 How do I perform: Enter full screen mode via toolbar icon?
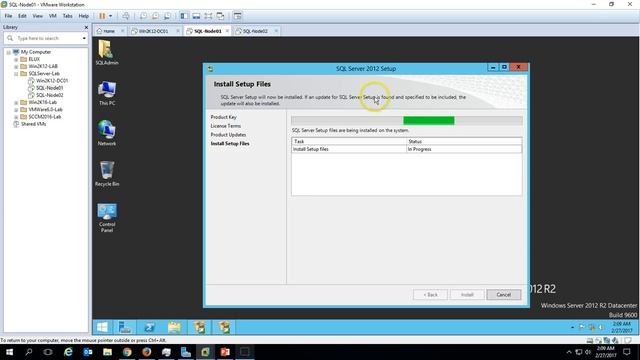pyautogui.click(x=208, y=16)
